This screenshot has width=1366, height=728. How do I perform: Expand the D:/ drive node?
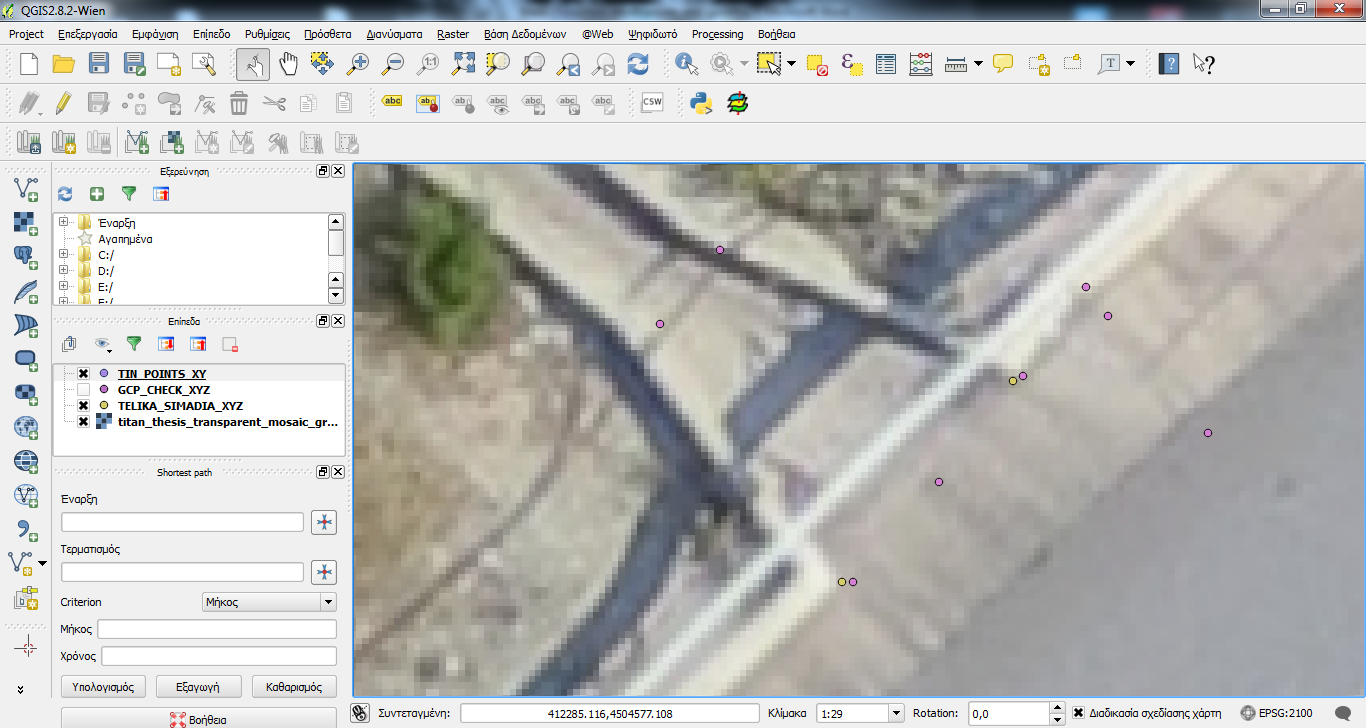(x=63, y=270)
